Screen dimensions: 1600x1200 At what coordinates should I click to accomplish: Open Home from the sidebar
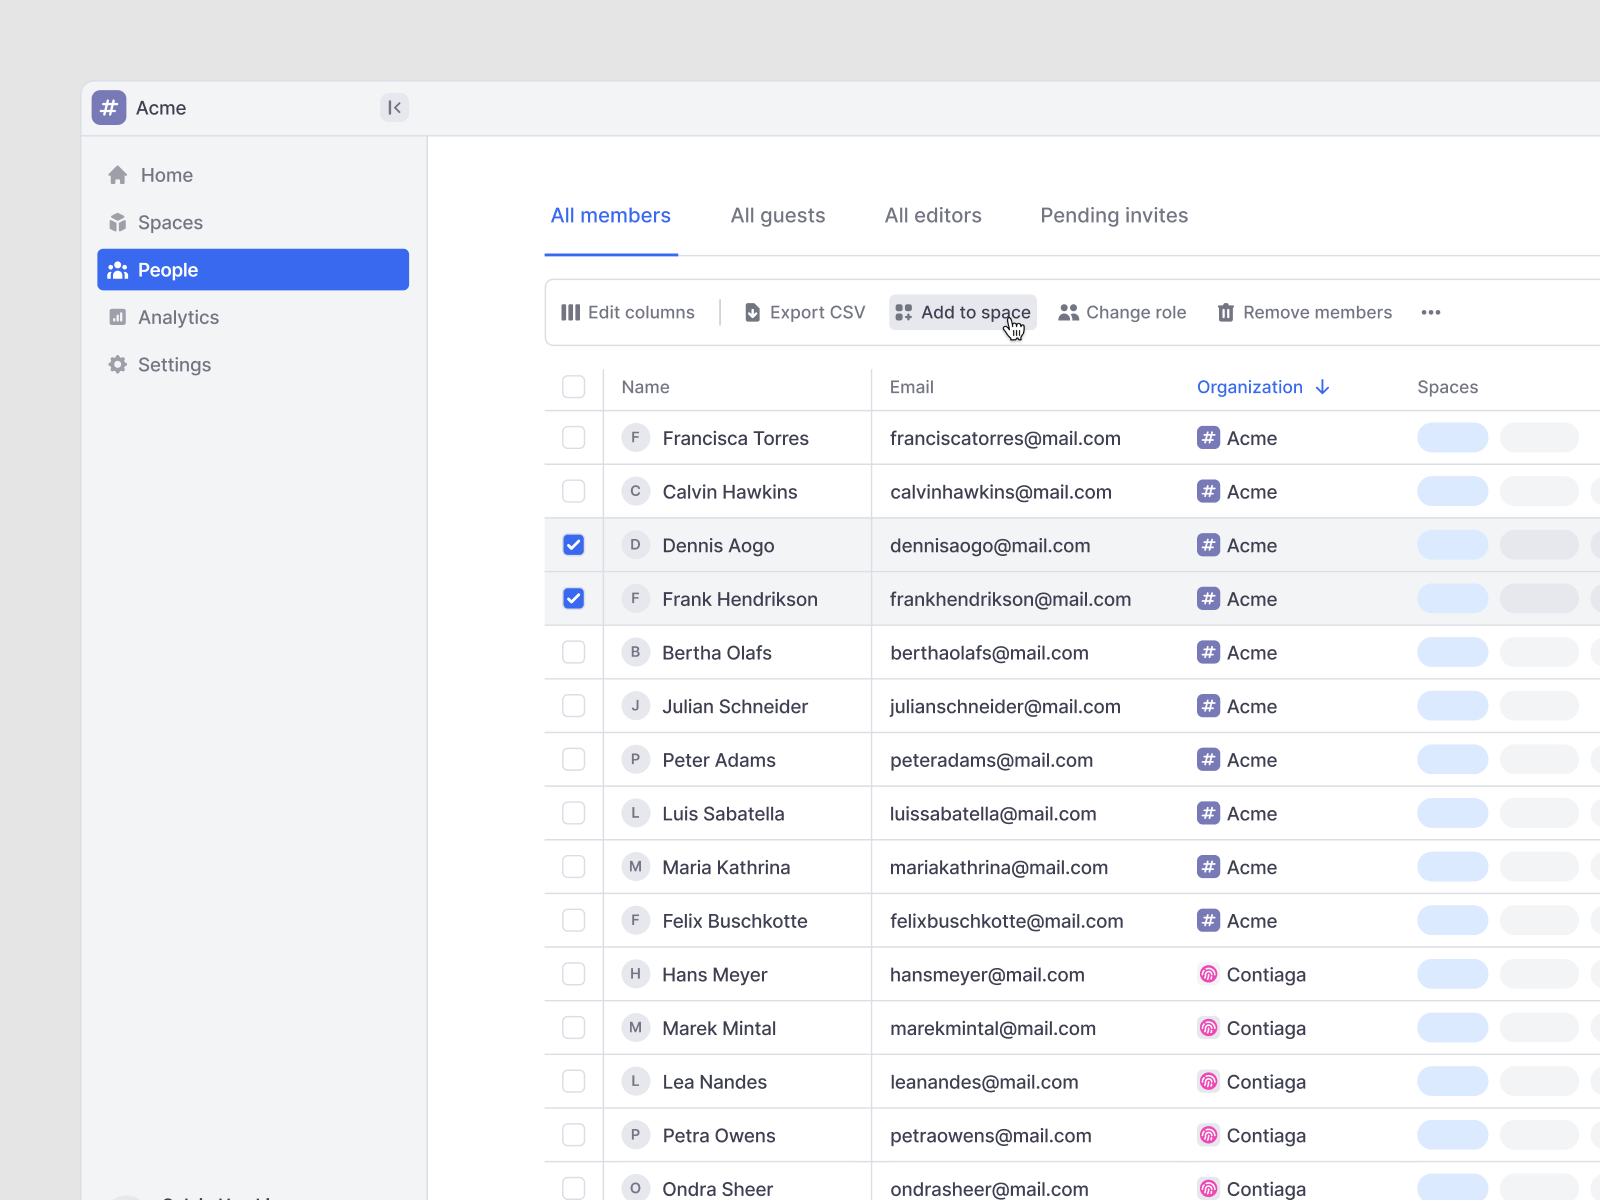tap(166, 175)
